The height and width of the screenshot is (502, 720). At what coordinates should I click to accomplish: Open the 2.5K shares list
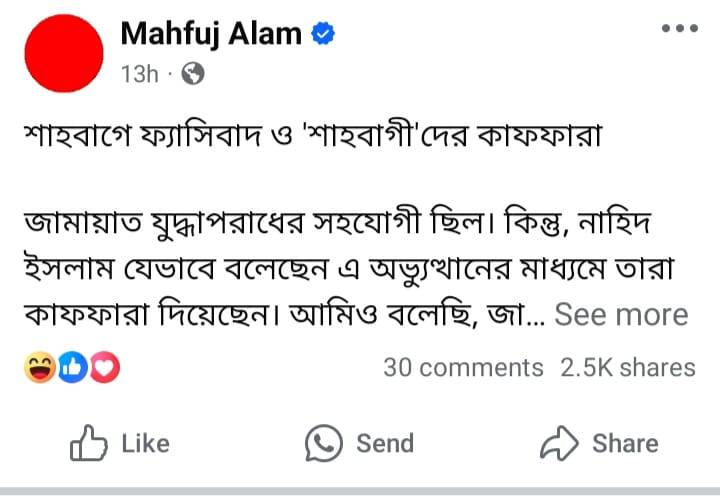628,367
